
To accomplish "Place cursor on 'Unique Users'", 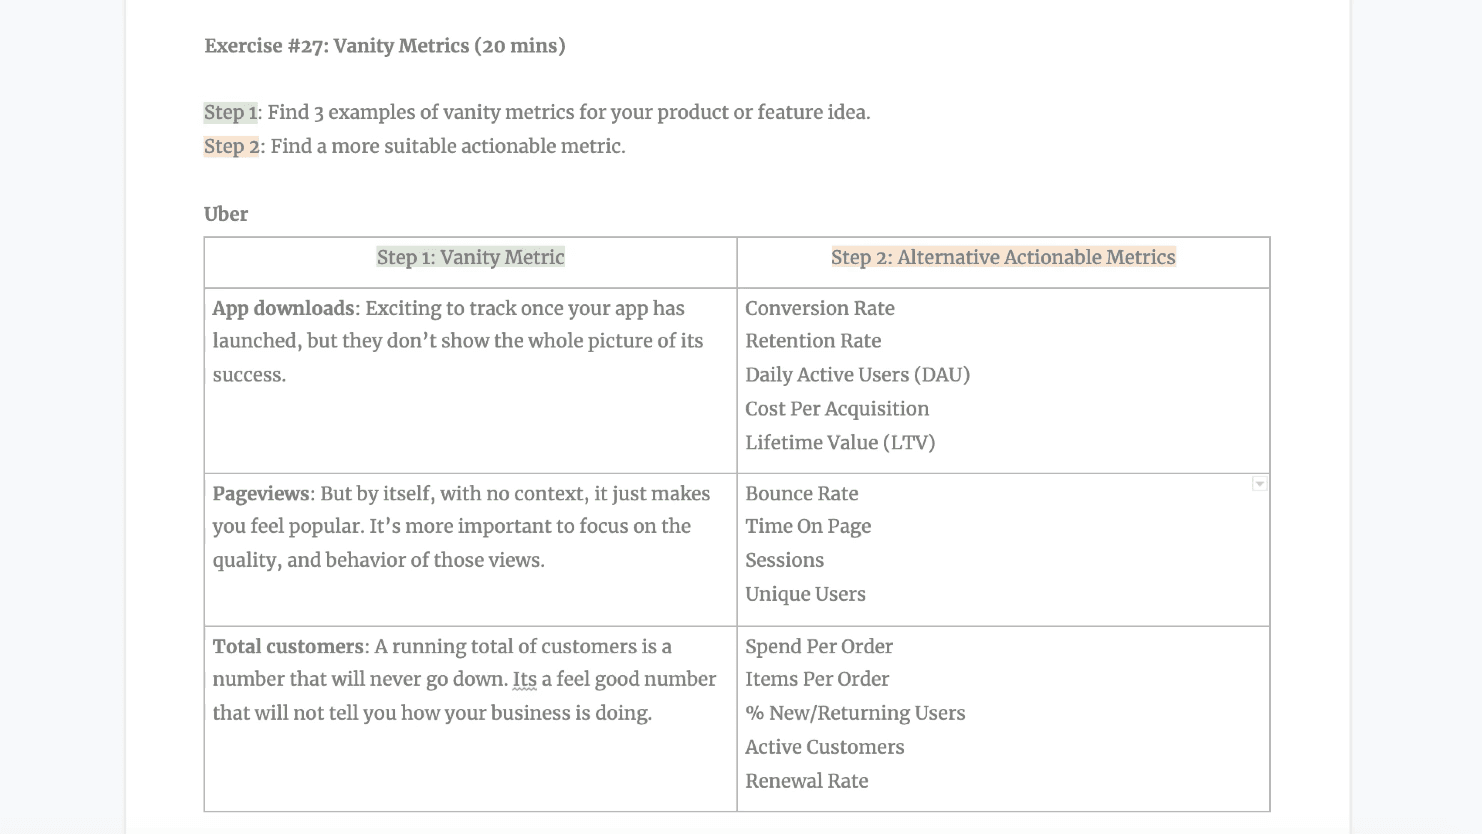I will tap(805, 594).
